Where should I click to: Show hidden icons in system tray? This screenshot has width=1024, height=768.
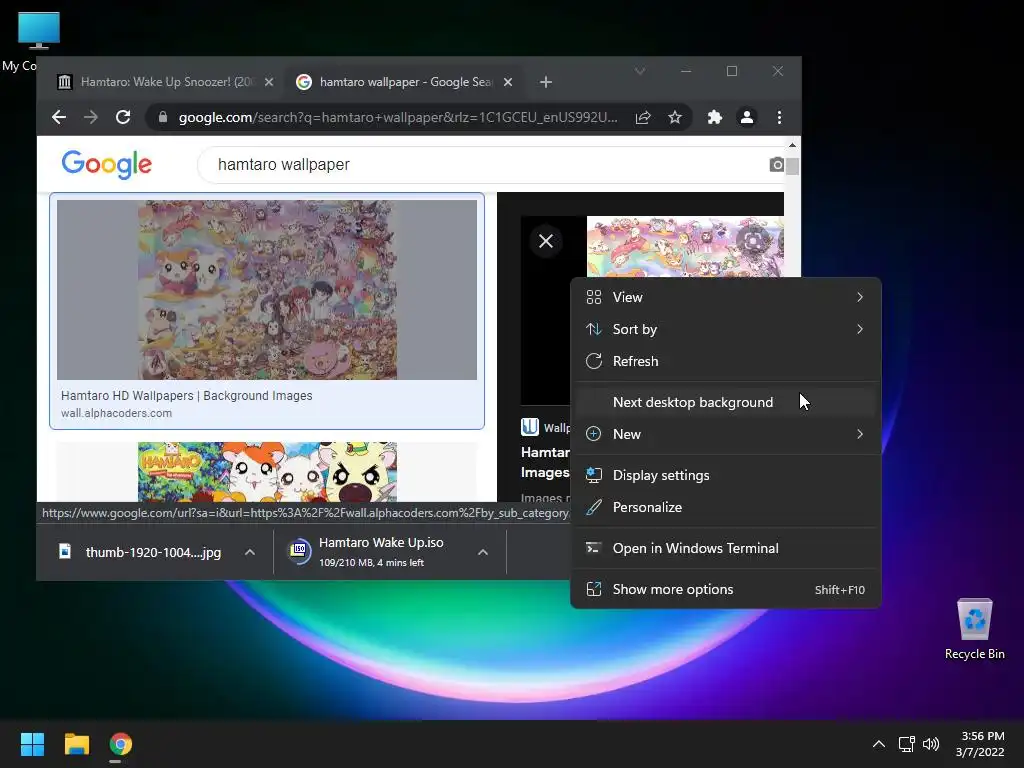(879, 744)
